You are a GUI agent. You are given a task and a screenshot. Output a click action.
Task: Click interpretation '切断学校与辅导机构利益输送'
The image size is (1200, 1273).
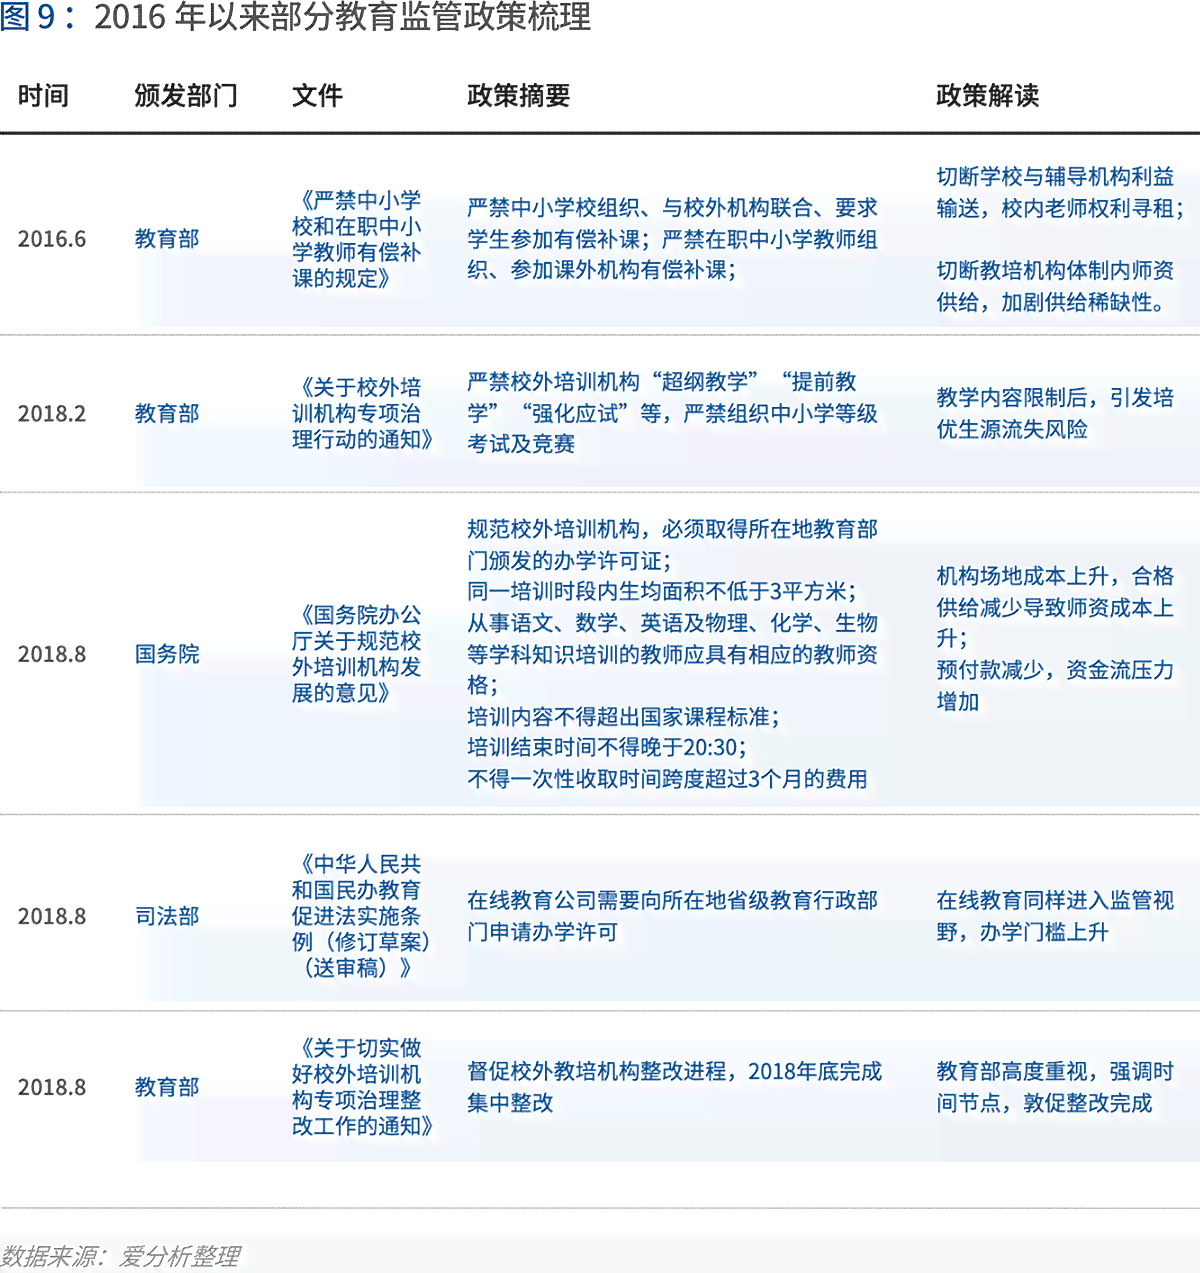pos(1061,192)
